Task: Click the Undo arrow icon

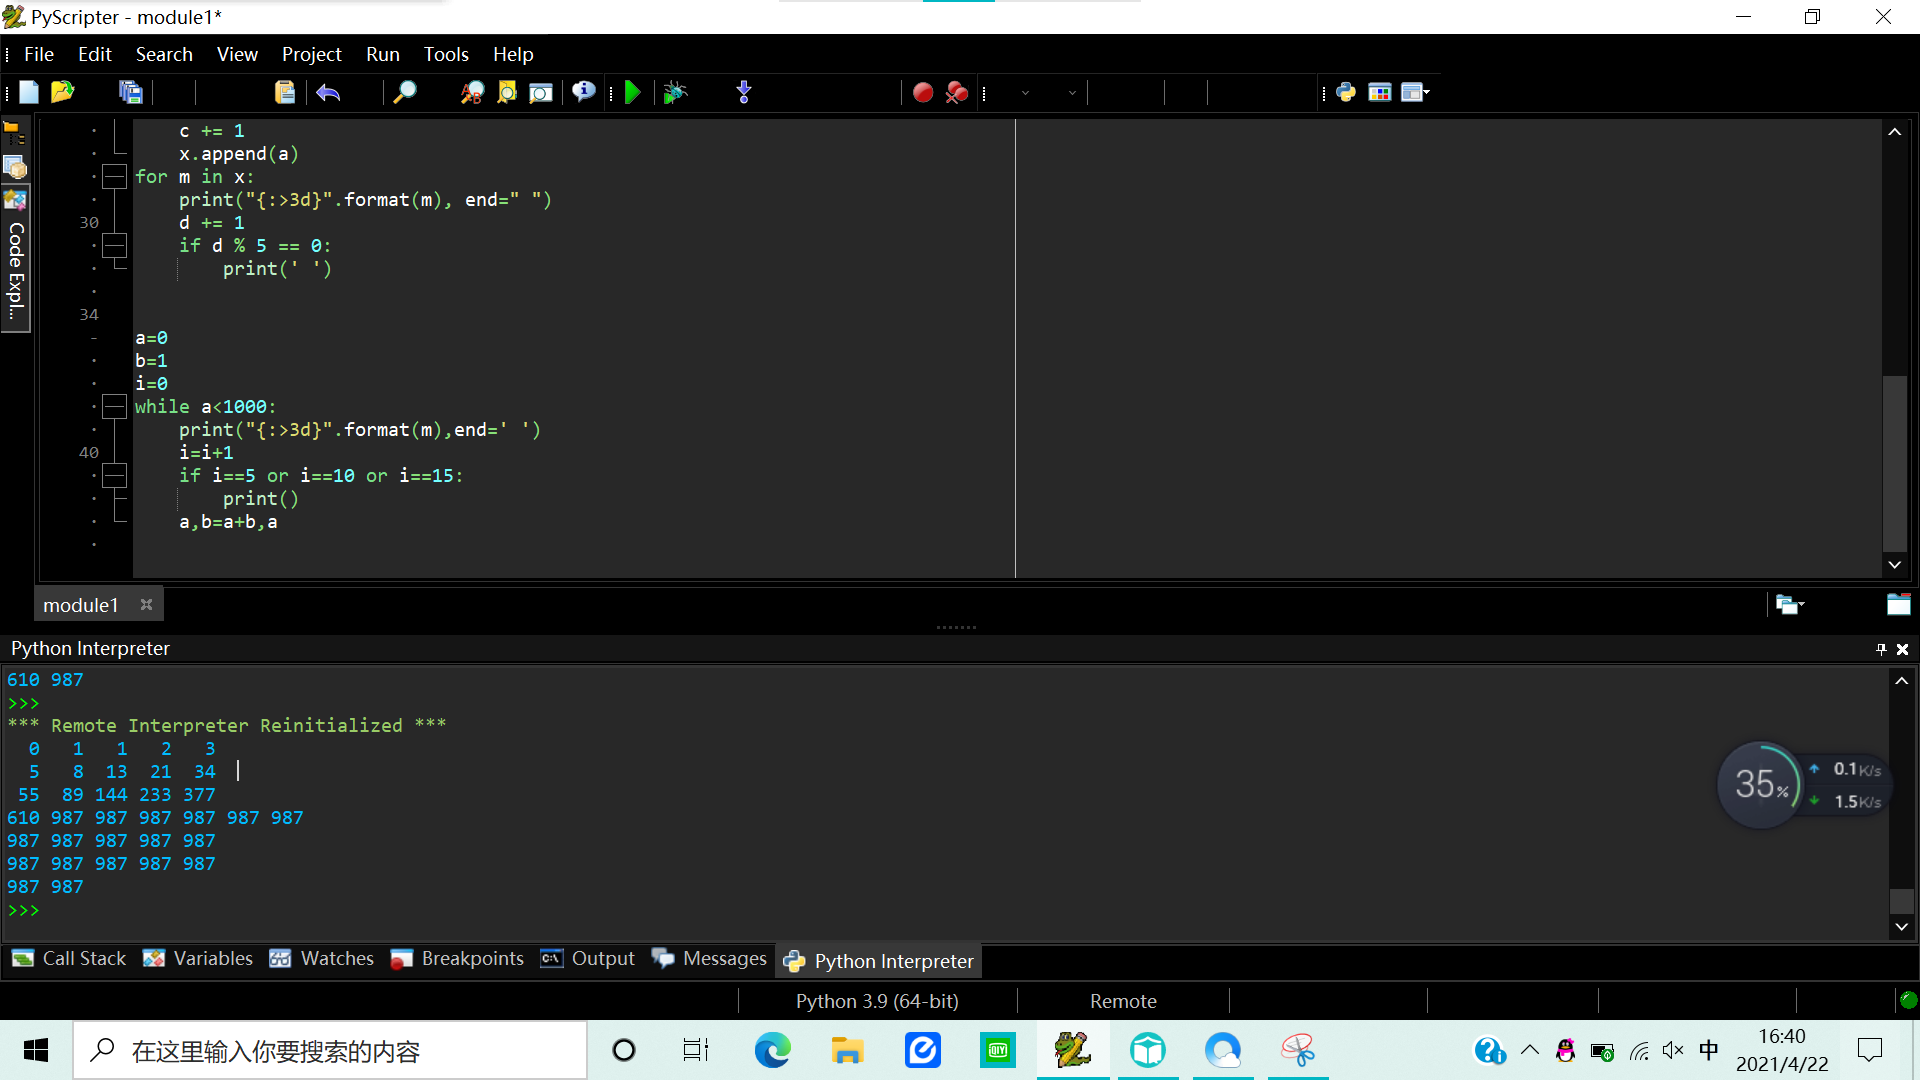Action: [328, 93]
